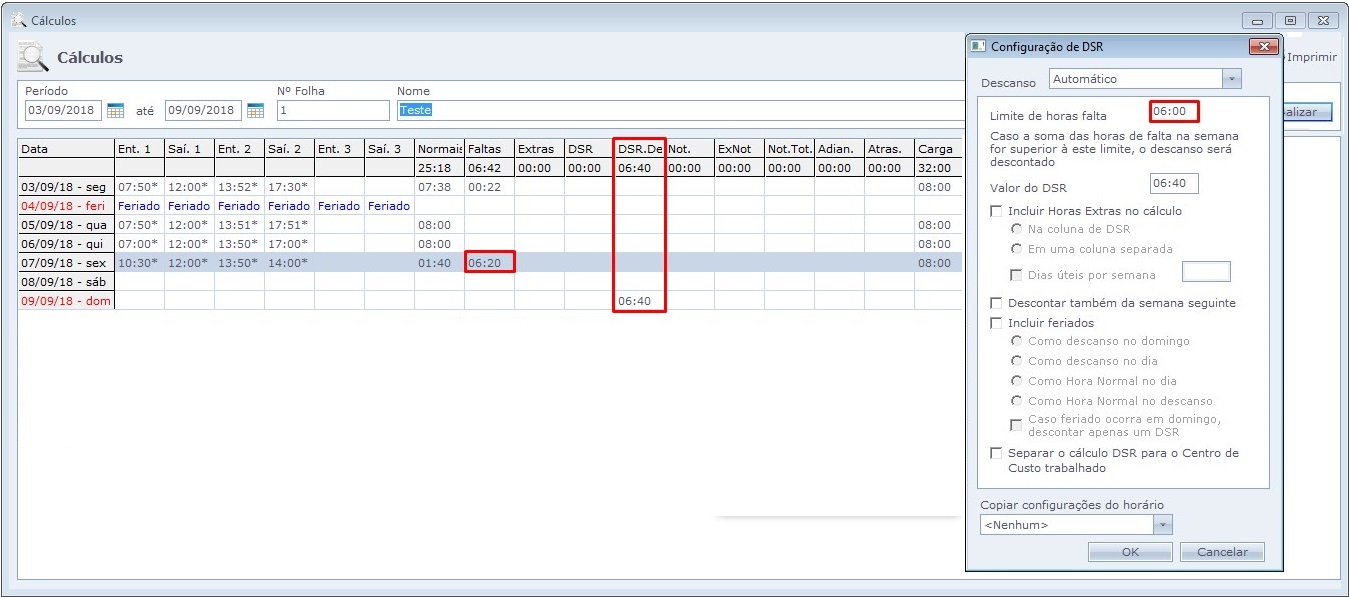Click the Nº Folha input field
This screenshot has height=597, width=1349.
333,110
